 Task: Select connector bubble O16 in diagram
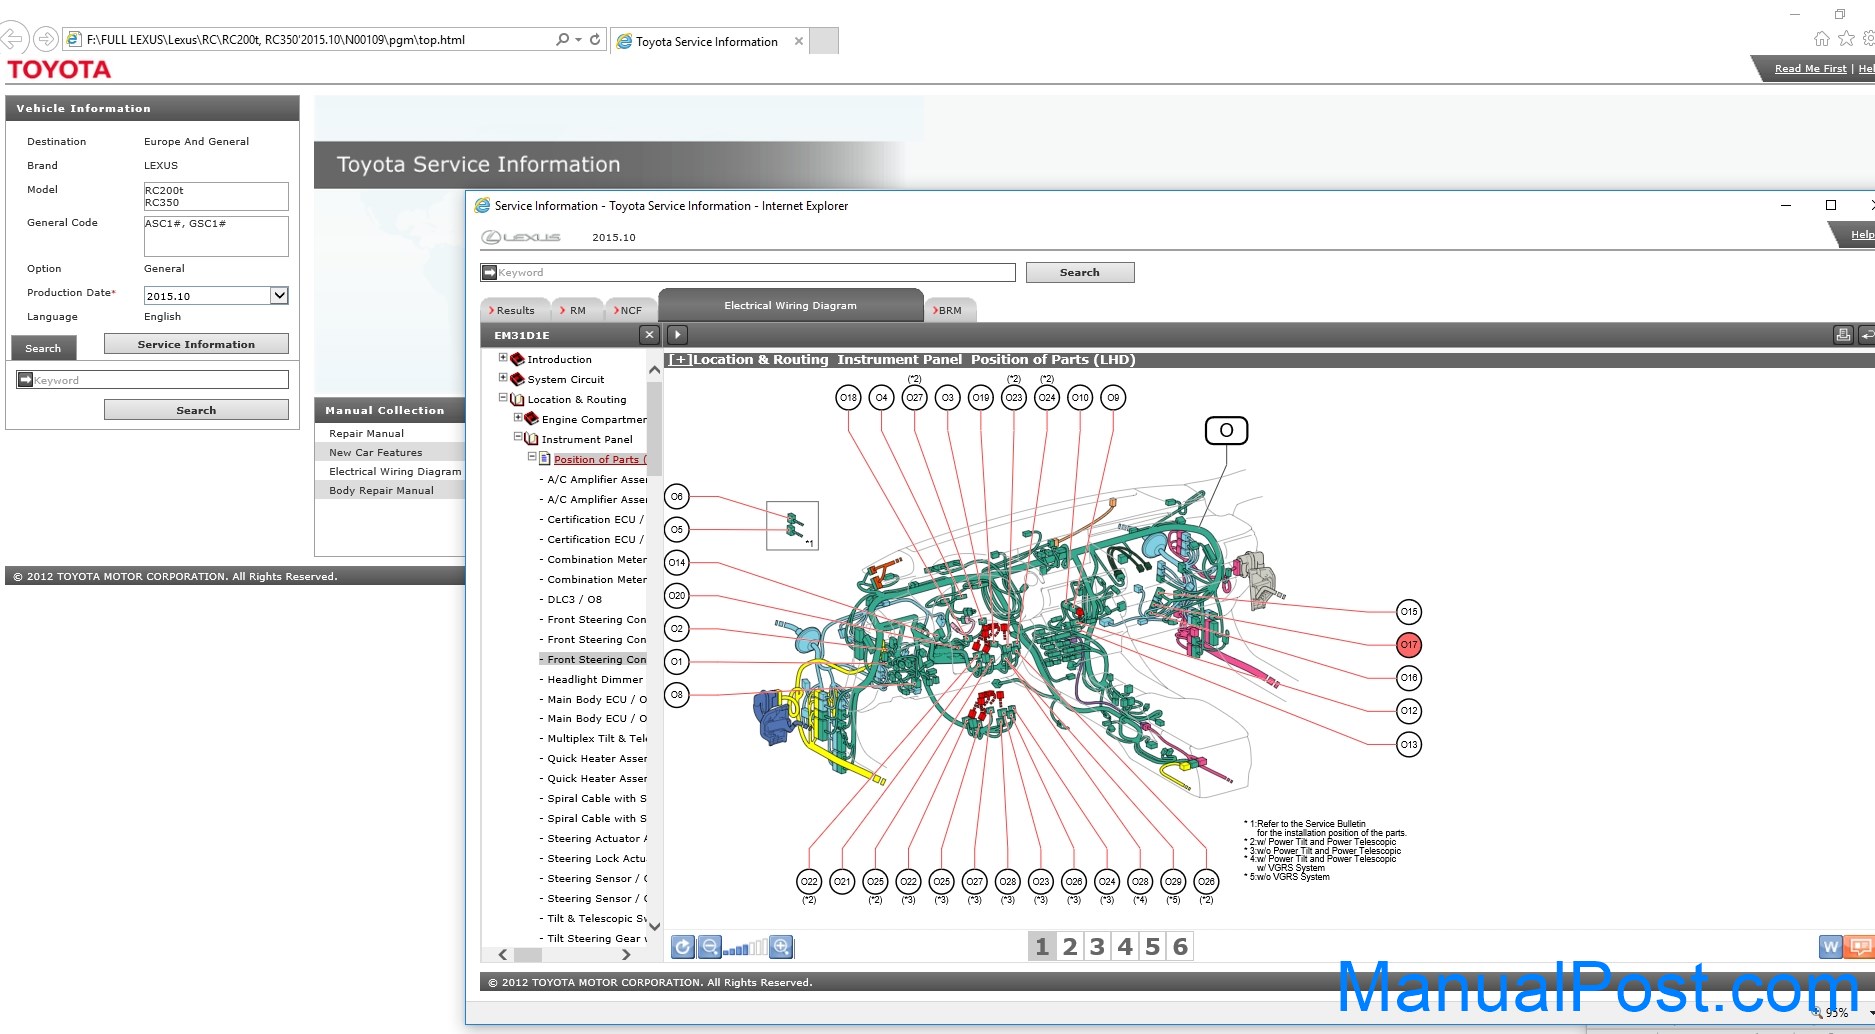[x=1408, y=678]
